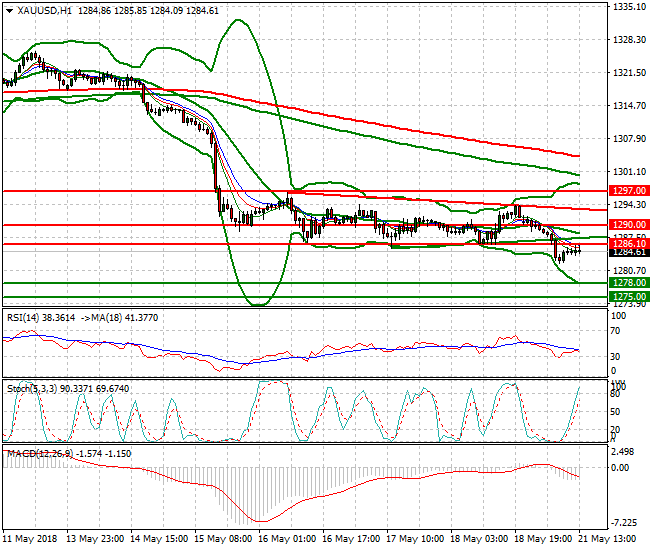Select the MACD scale value -7.225

tap(623, 523)
